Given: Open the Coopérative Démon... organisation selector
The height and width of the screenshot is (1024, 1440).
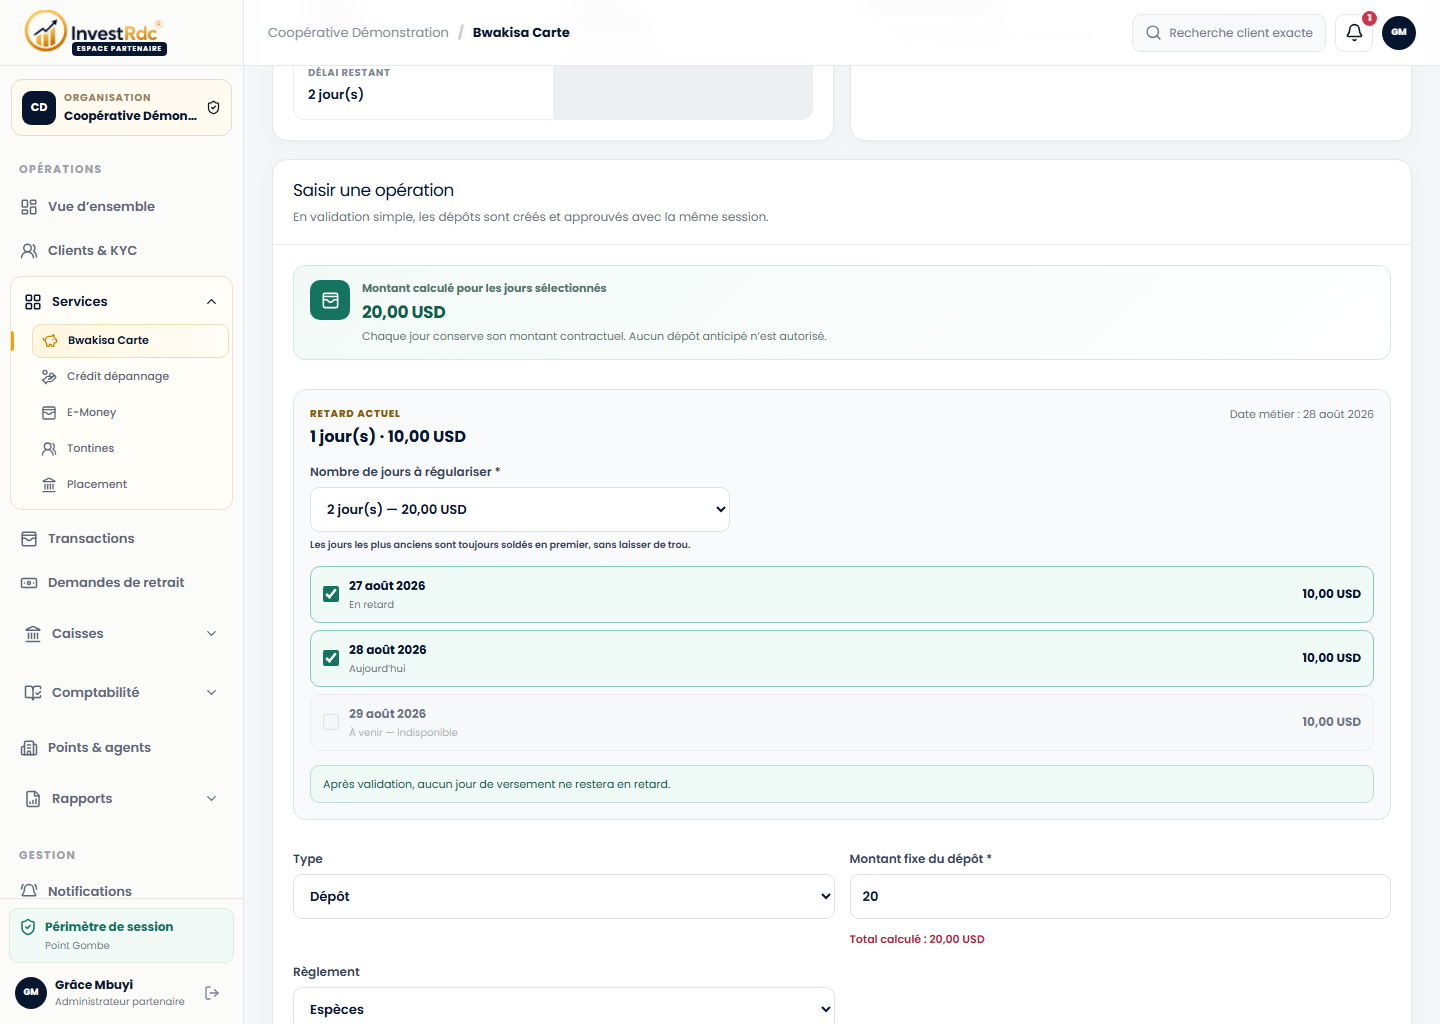Looking at the screenshot, I should (x=121, y=108).
